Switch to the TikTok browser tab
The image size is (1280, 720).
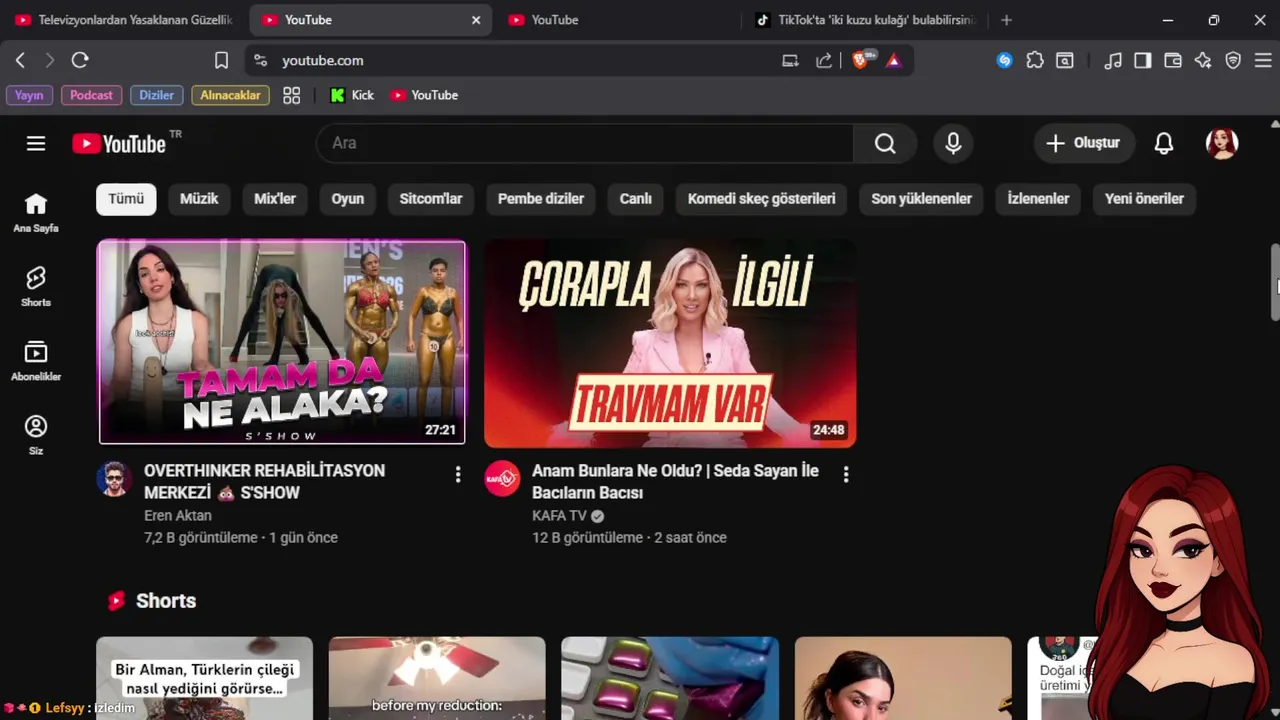[x=864, y=20]
